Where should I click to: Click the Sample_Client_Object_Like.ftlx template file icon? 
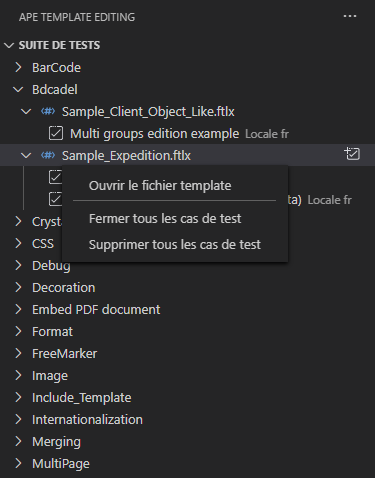[48, 111]
